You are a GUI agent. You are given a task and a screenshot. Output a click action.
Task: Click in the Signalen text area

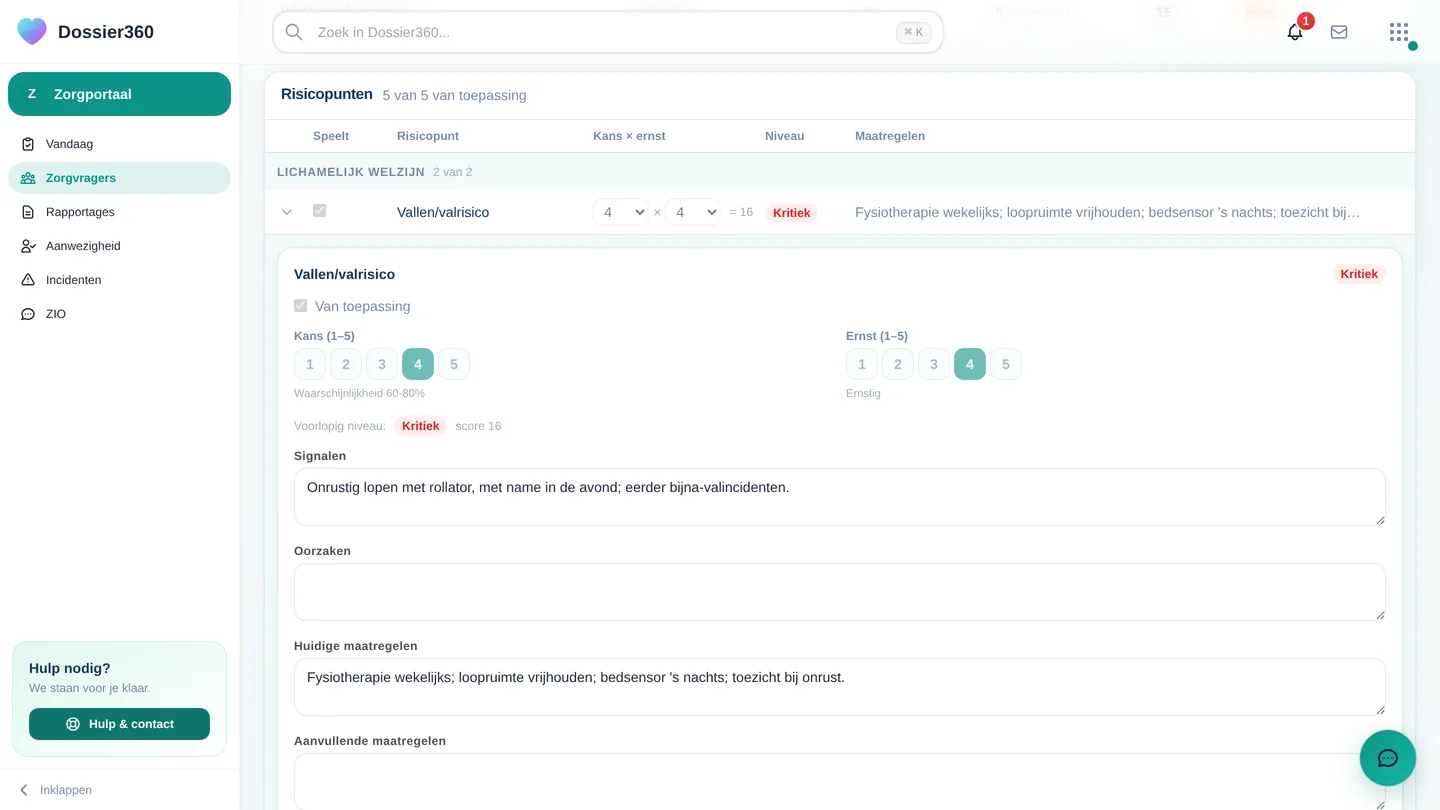840,497
